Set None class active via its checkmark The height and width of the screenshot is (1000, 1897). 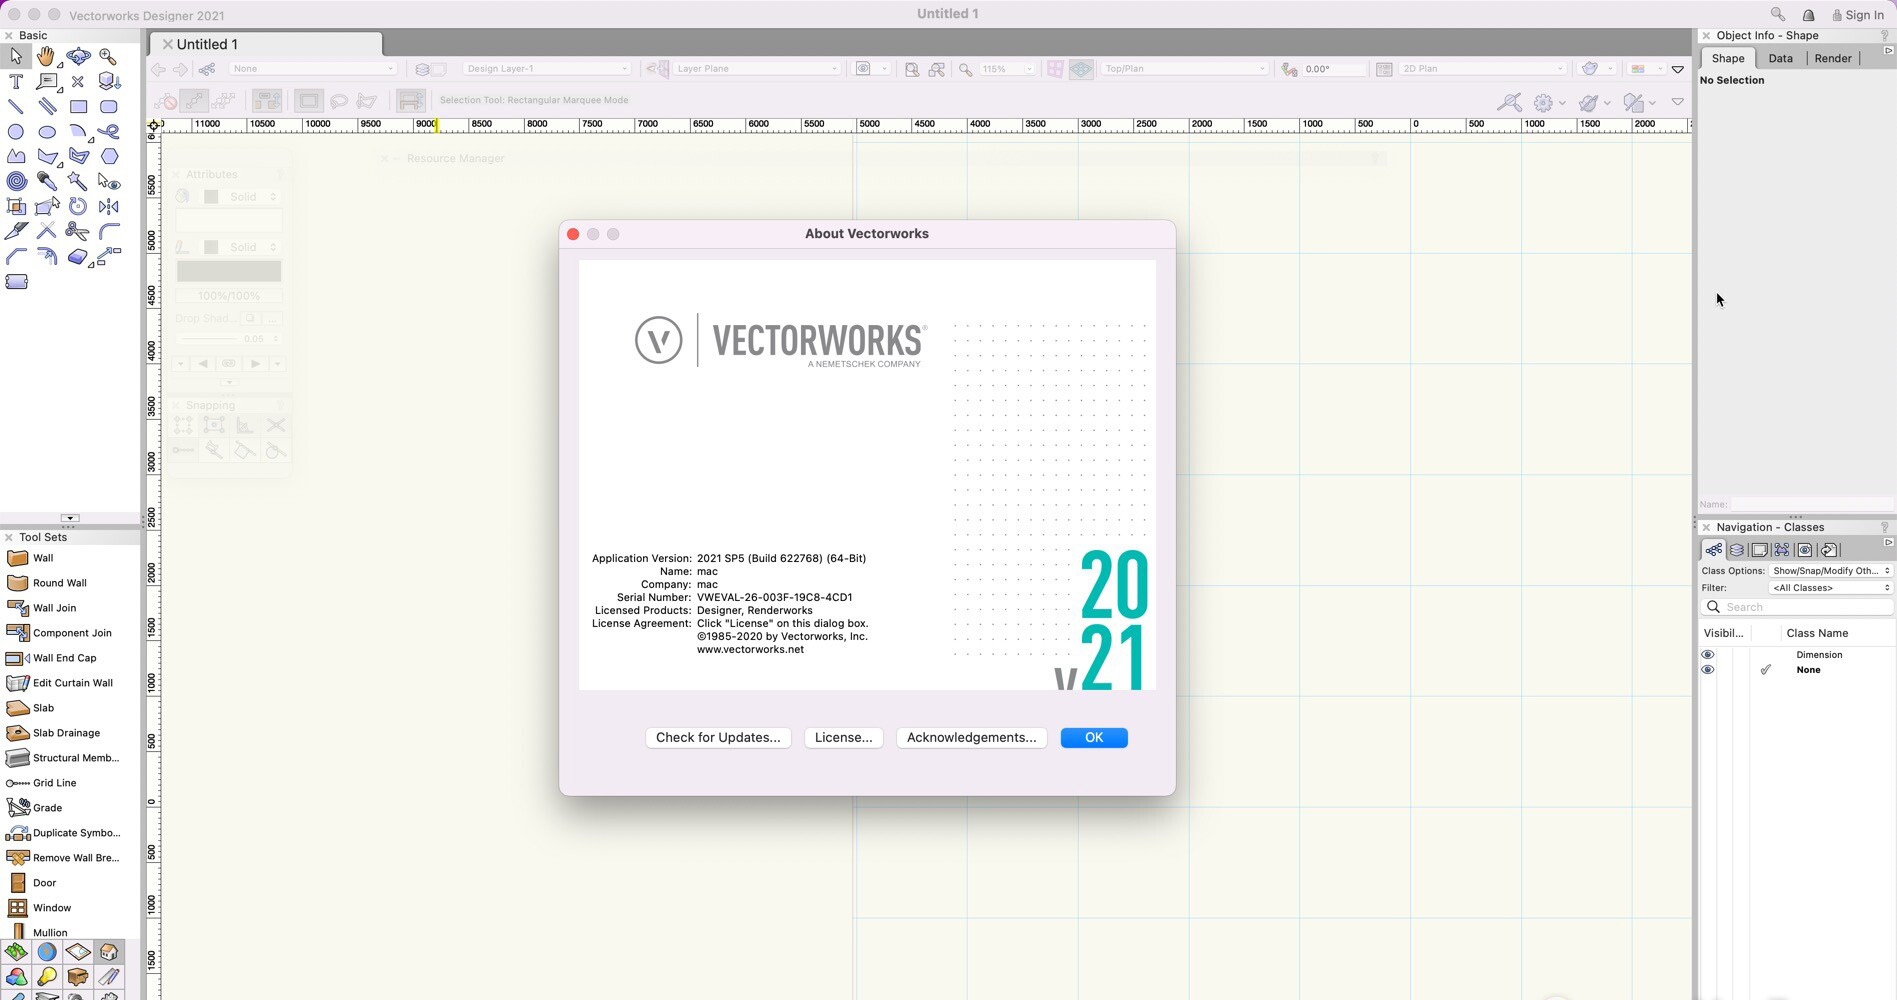point(1766,670)
